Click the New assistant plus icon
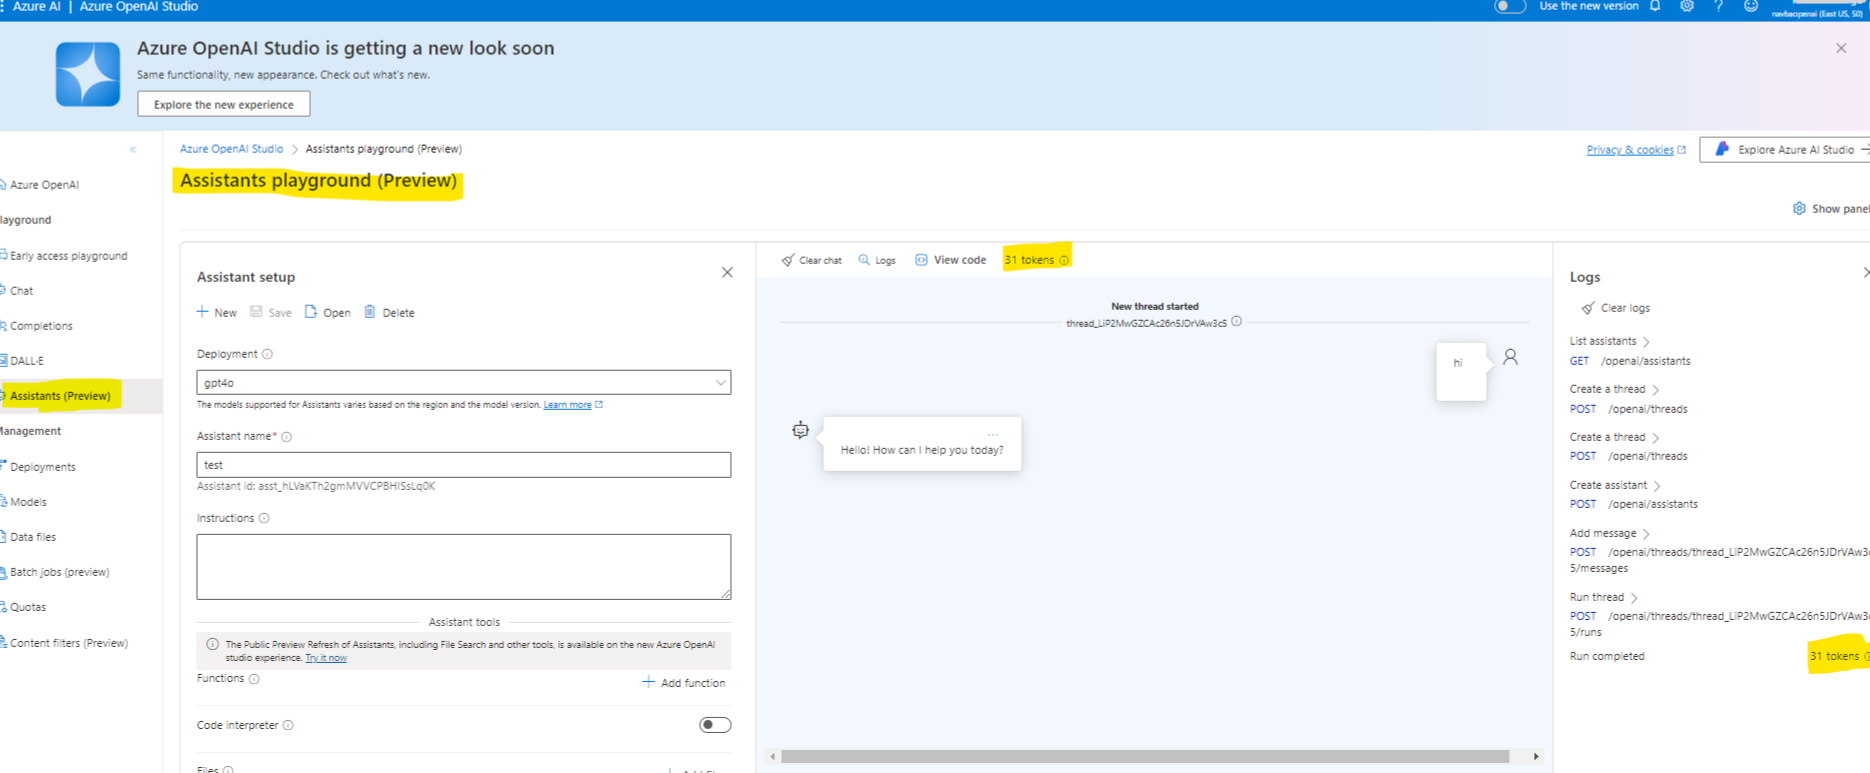 tap(203, 312)
